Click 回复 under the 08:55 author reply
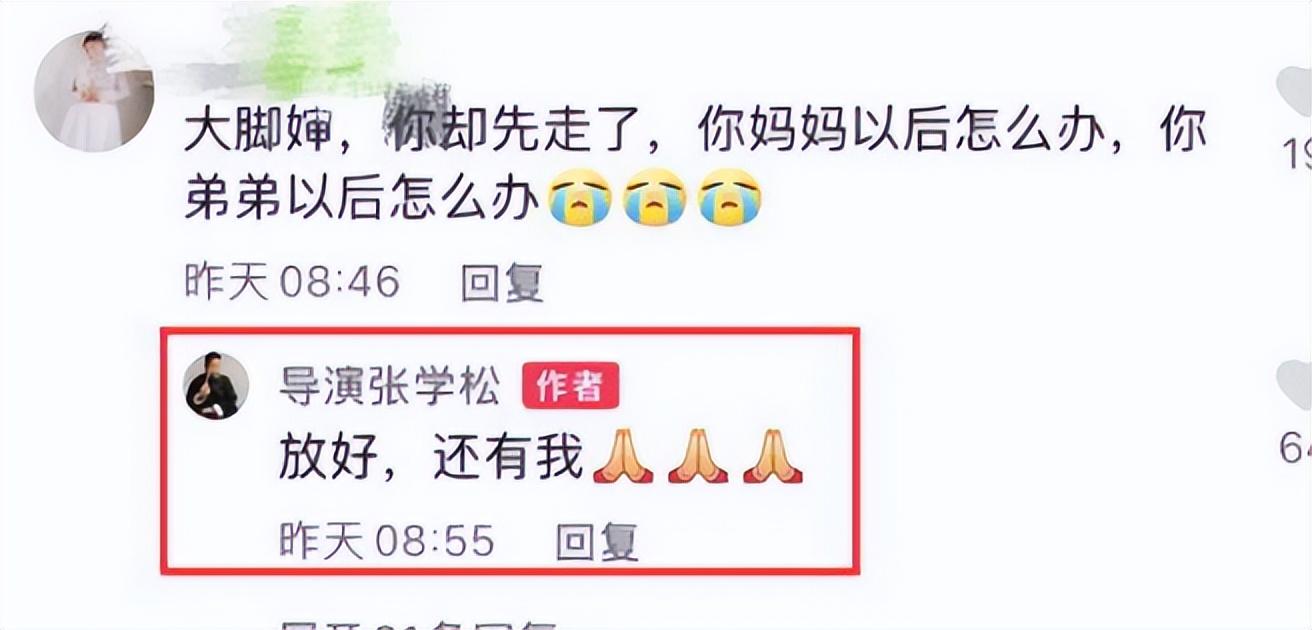This screenshot has width=1312, height=630. (x=597, y=542)
